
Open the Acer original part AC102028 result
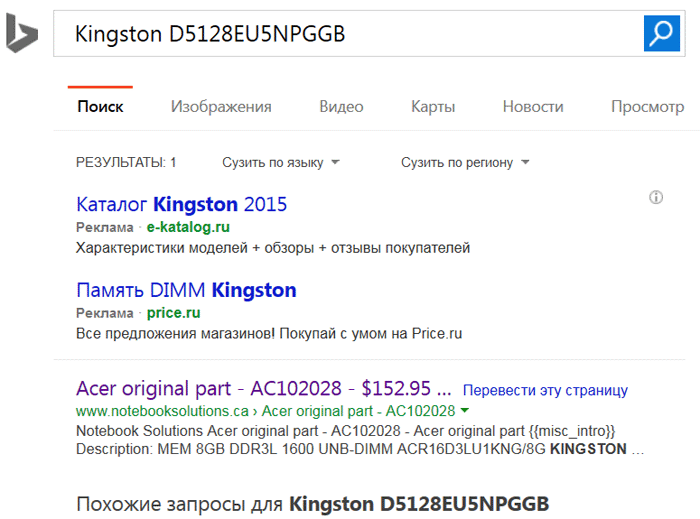pyautogui.click(x=263, y=389)
